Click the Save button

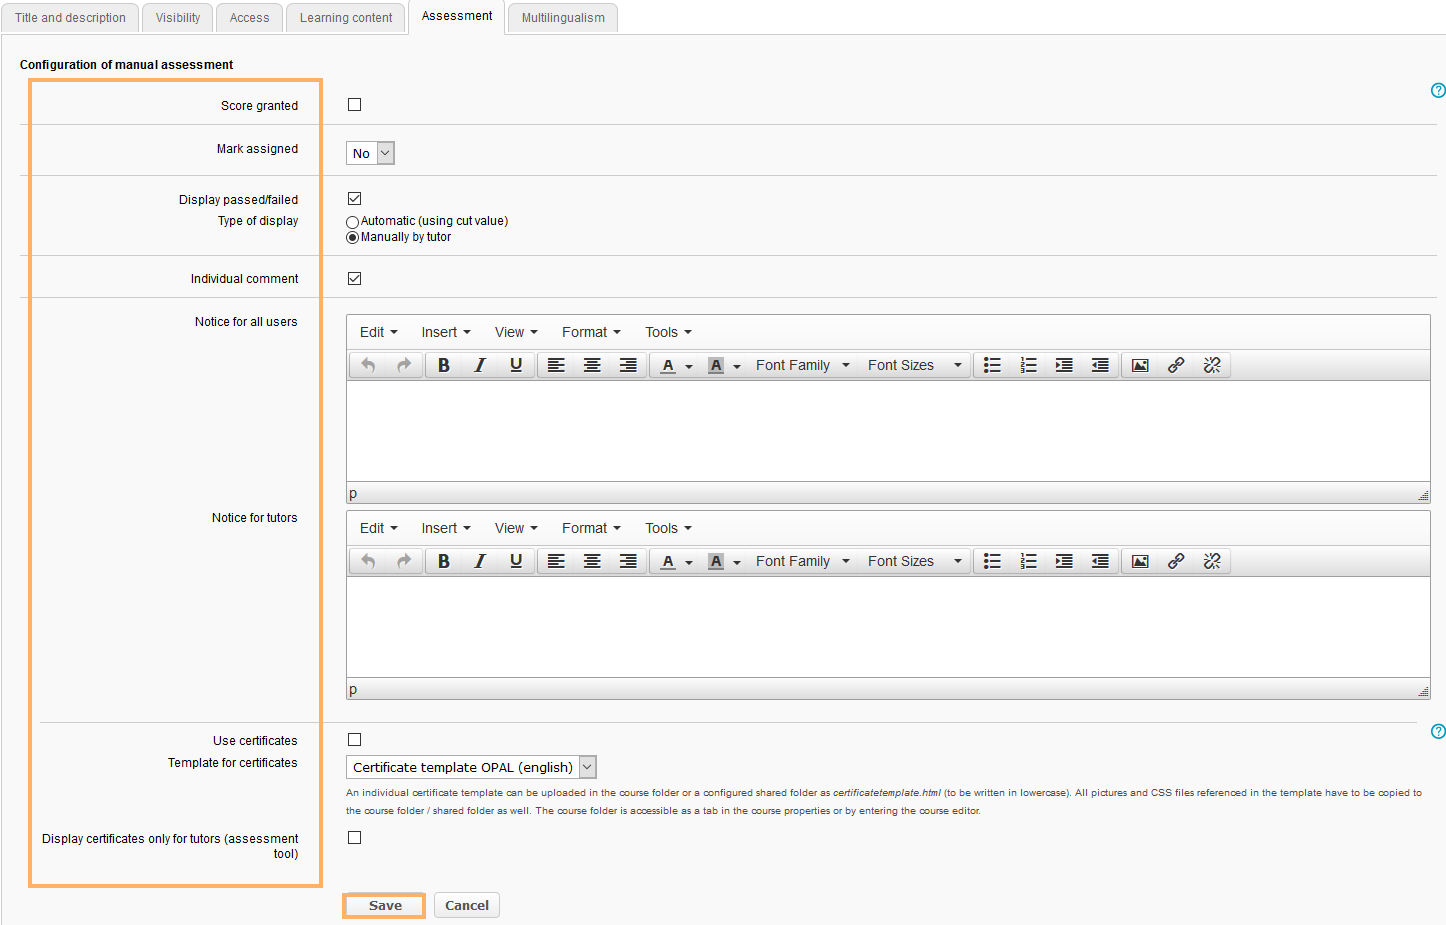385,906
